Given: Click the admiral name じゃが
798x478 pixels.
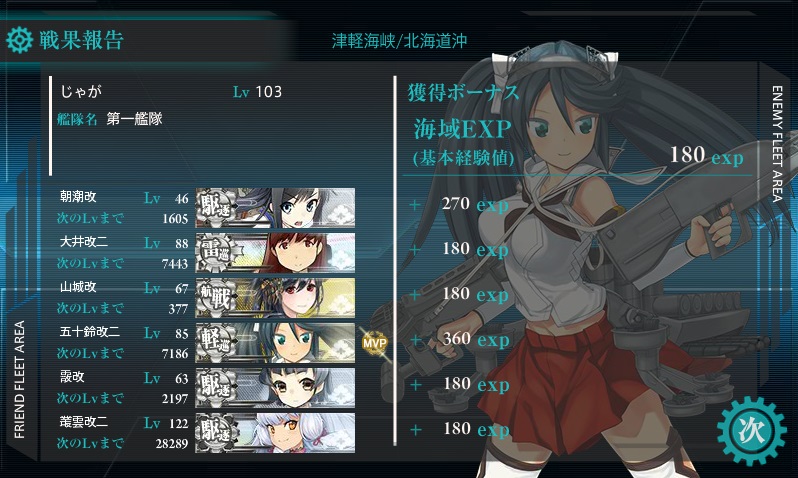Looking at the screenshot, I should coord(81,91).
